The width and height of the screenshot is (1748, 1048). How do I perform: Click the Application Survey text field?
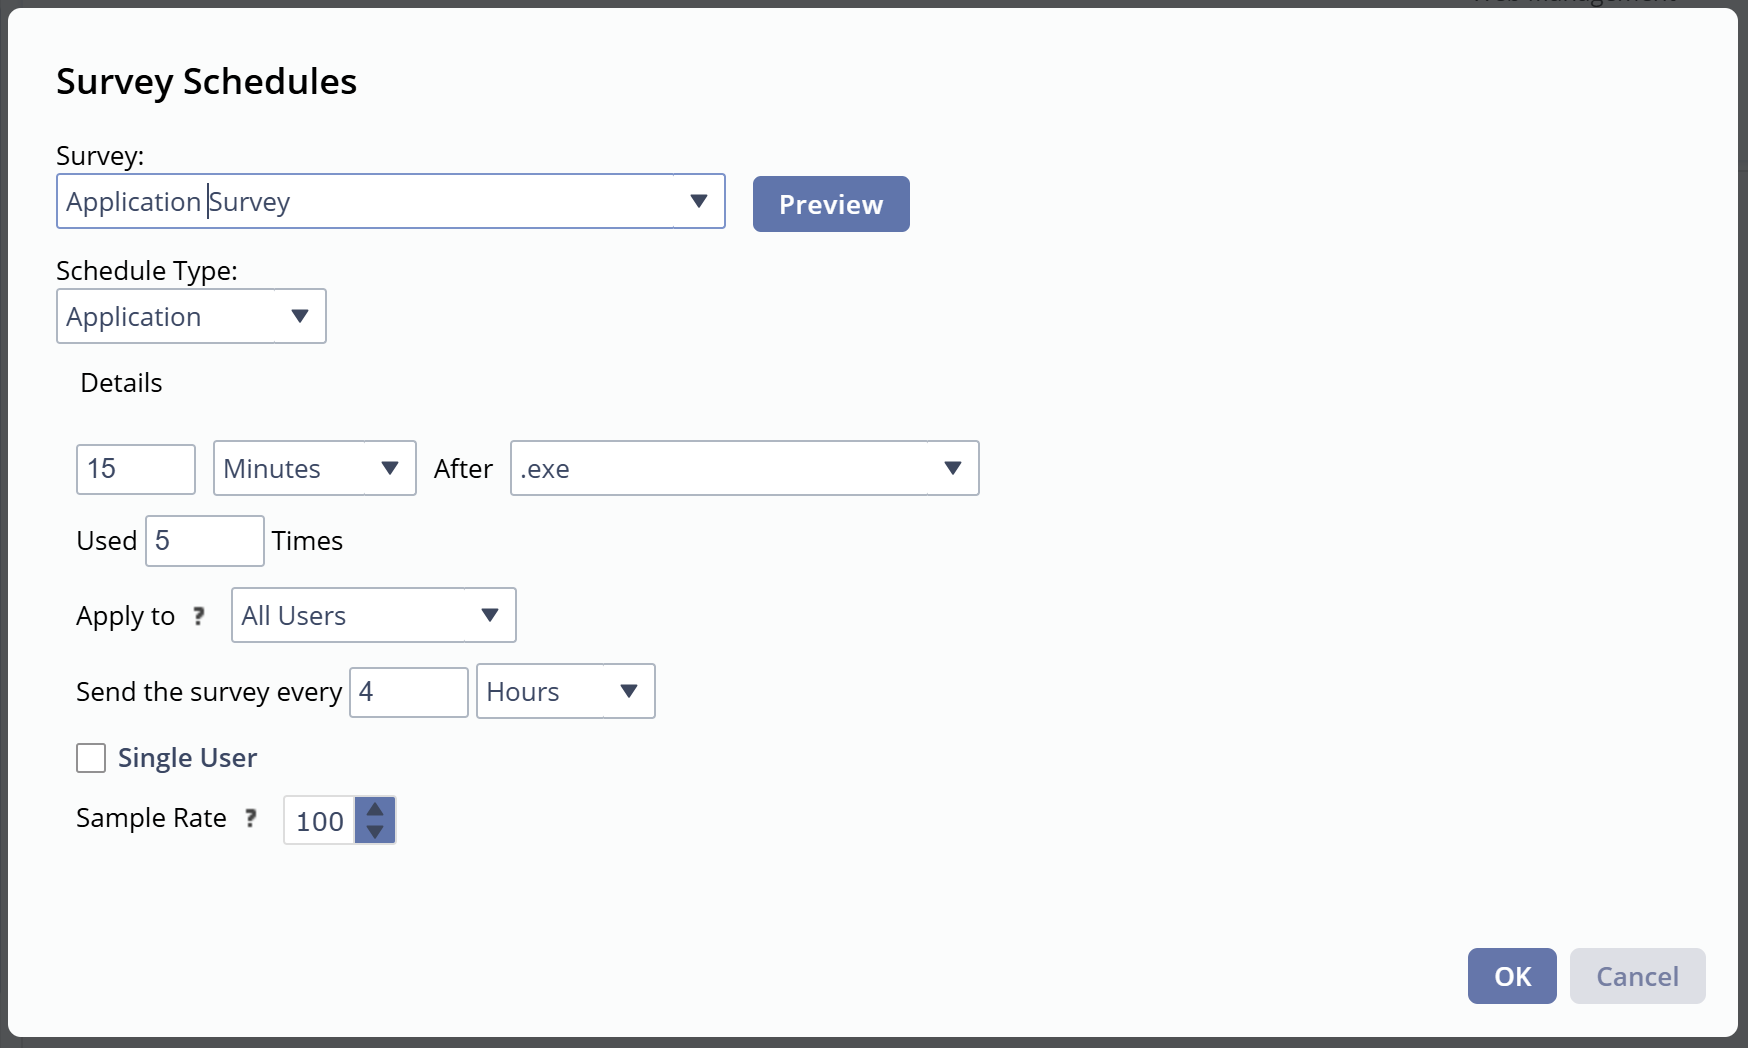[x=365, y=201]
